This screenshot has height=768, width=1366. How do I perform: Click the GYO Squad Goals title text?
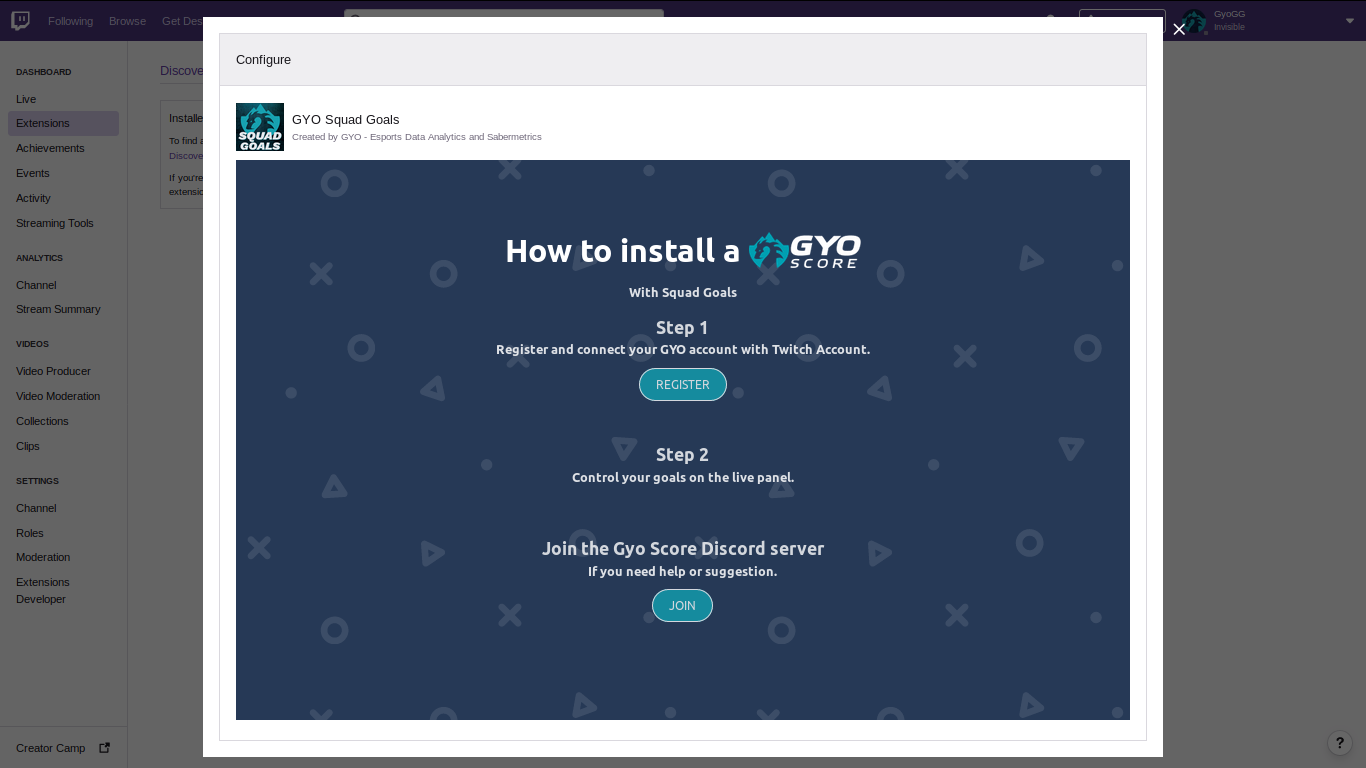pos(346,119)
